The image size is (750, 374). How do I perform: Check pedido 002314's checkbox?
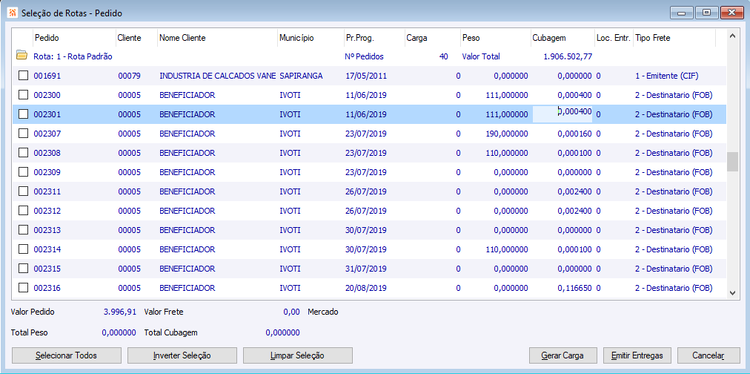[23, 249]
